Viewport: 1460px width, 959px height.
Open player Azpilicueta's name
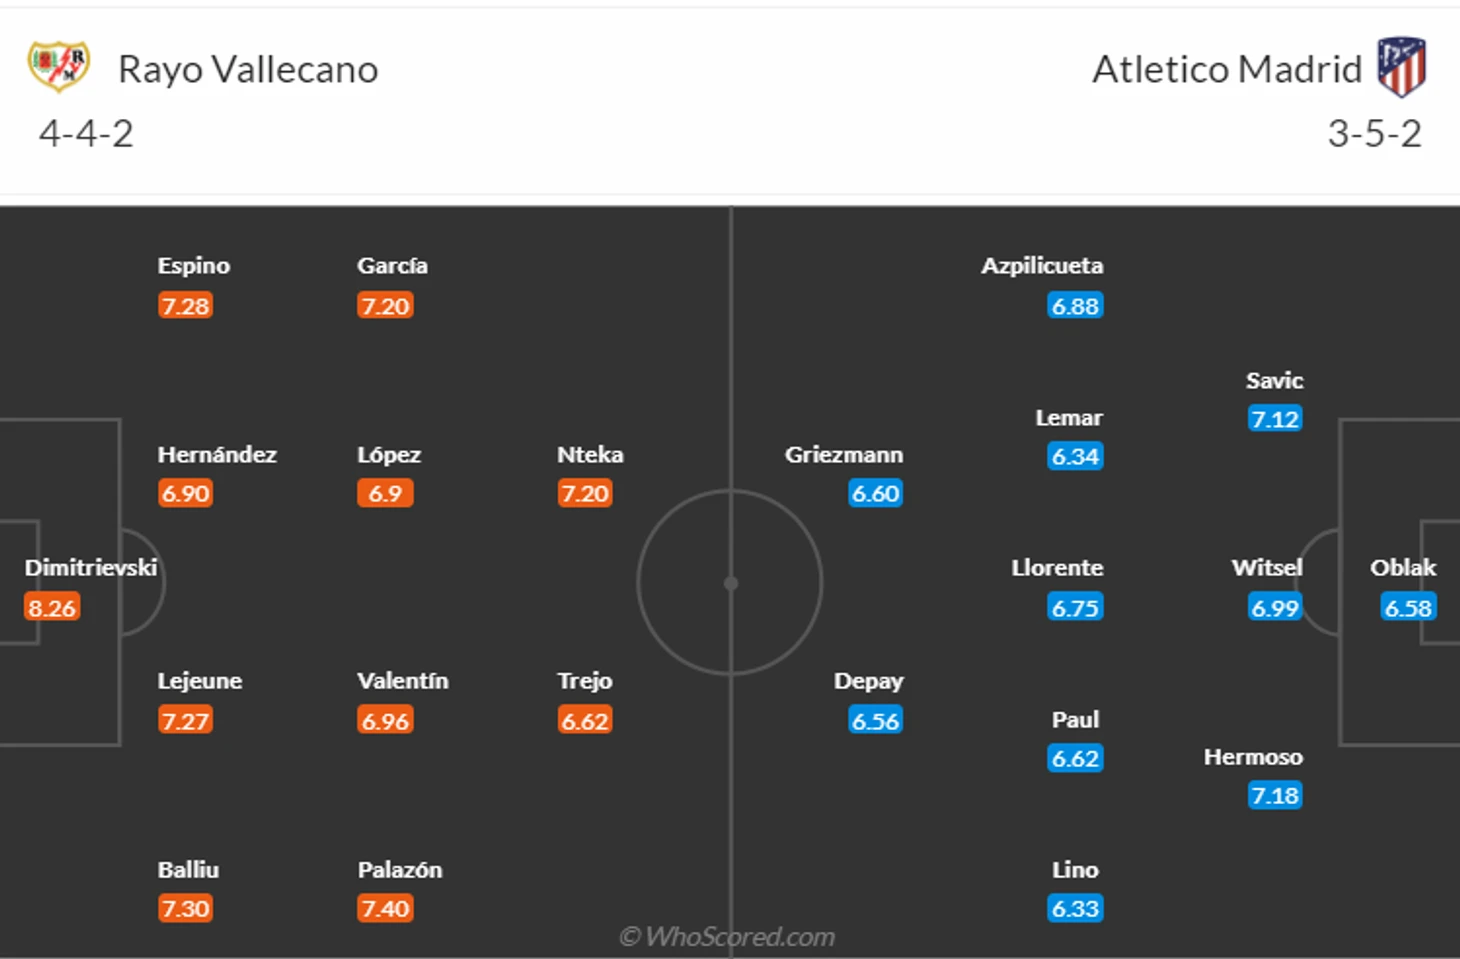(1042, 265)
